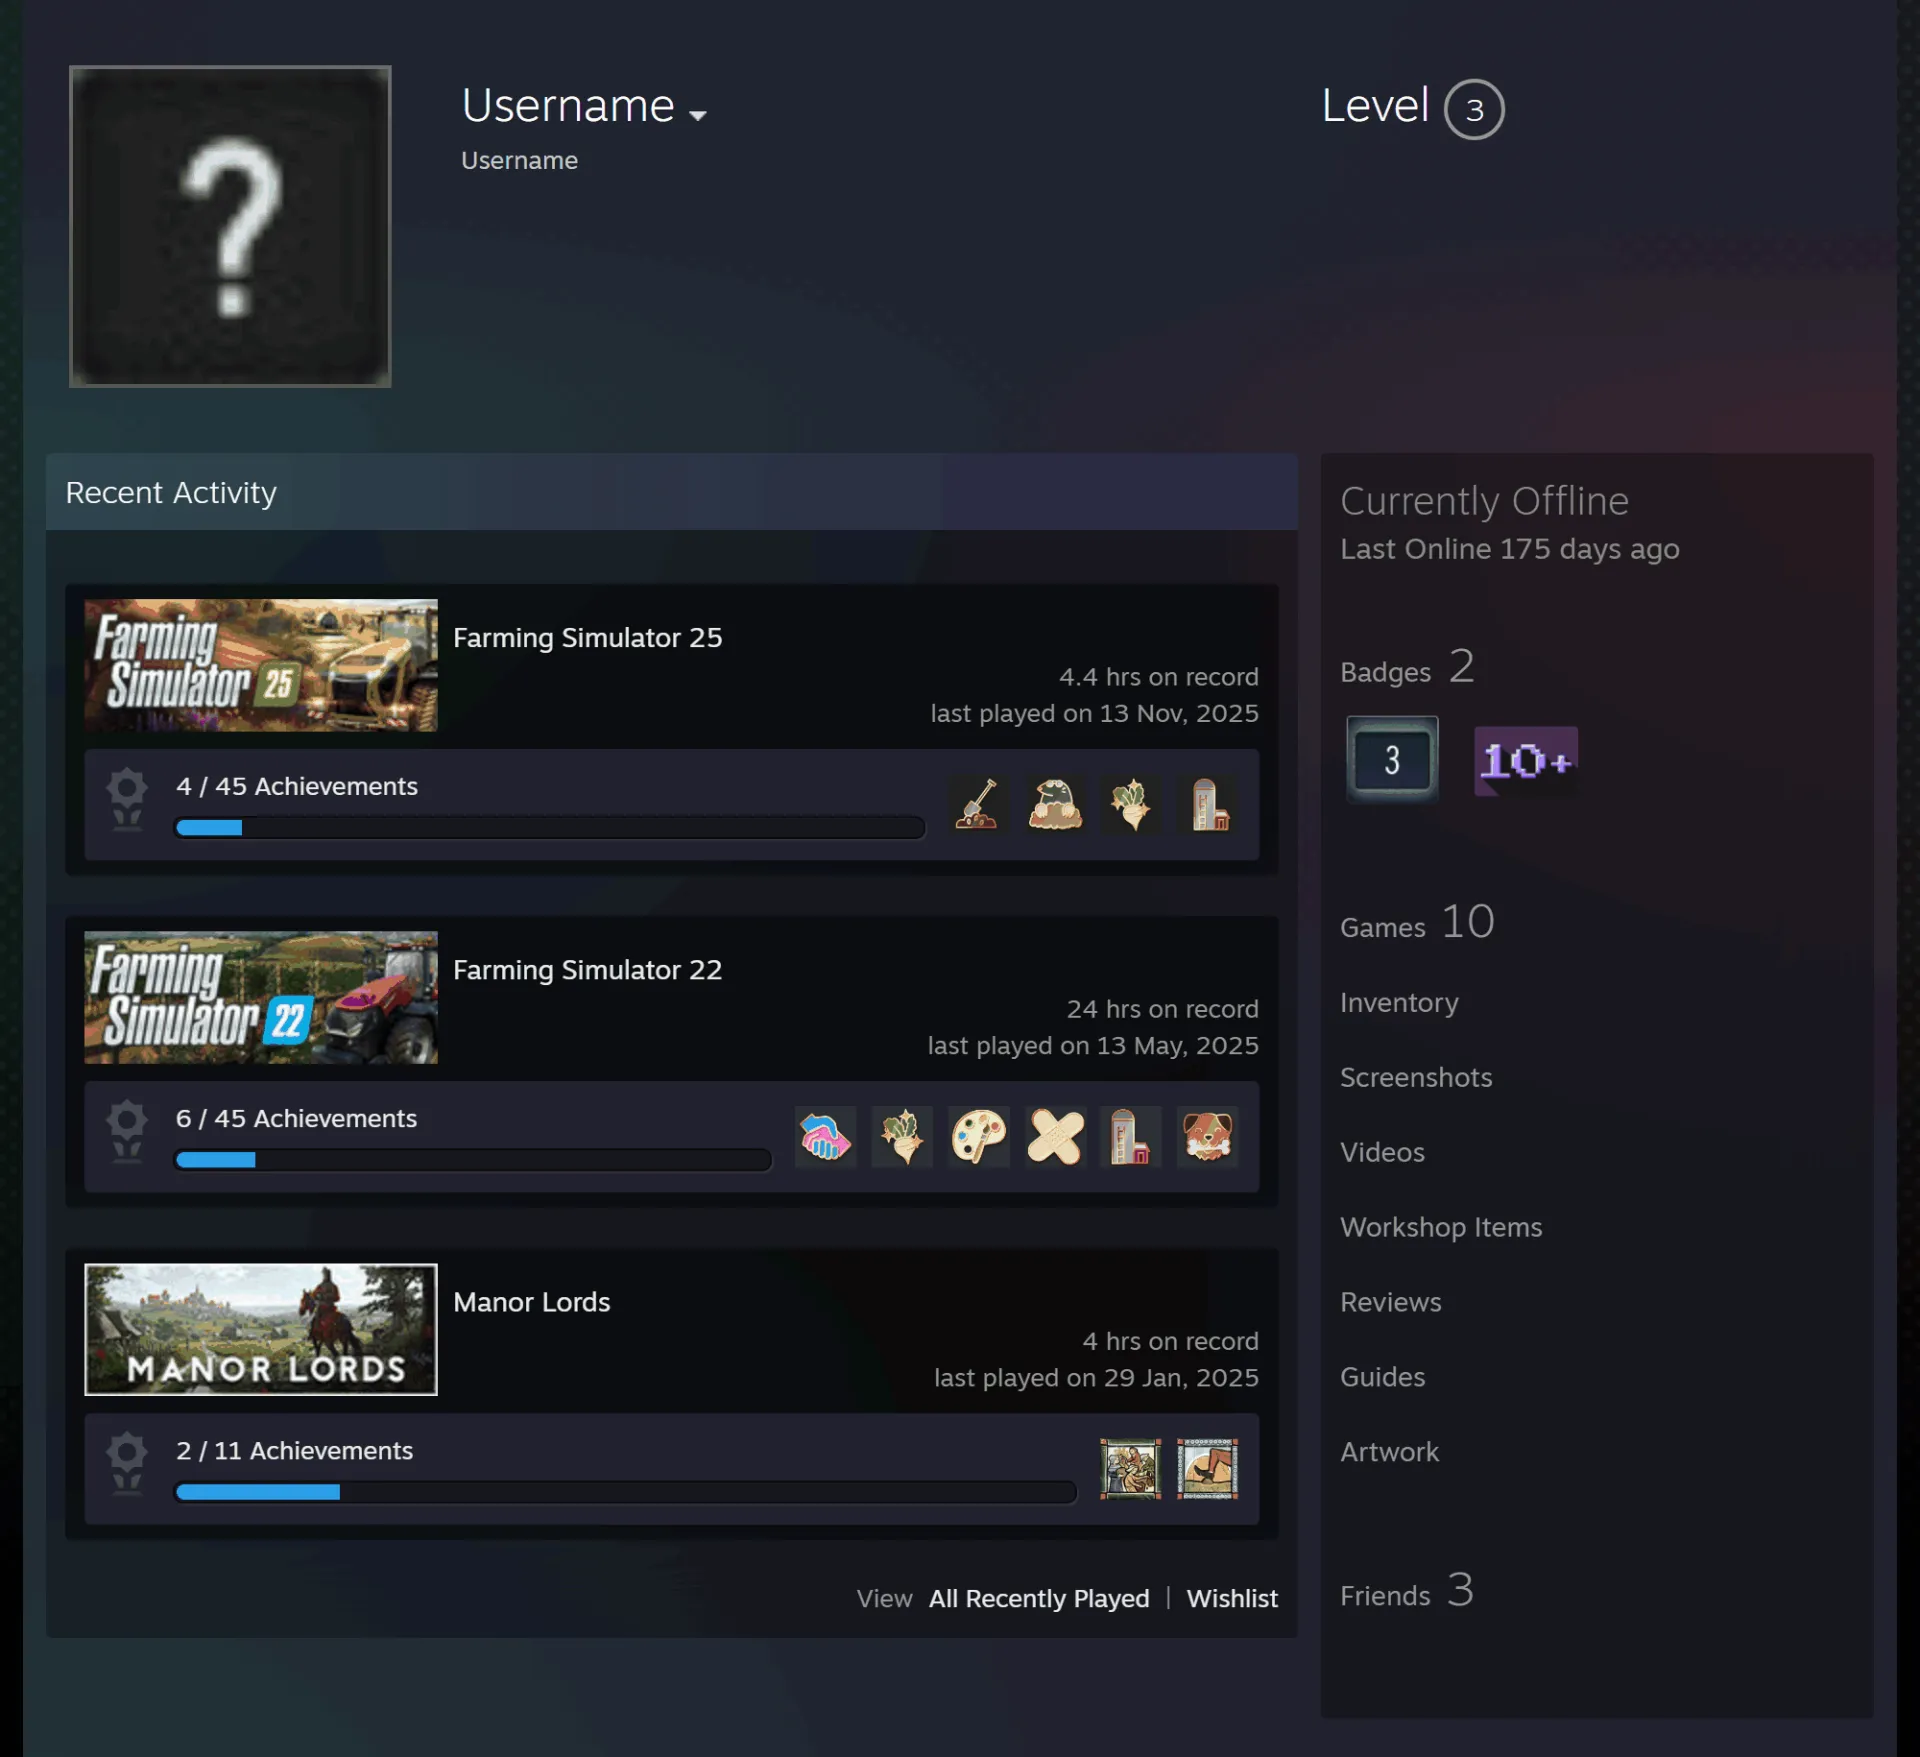The height and width of the screenshot is (1757, 1920).
Task: Click the Level 3 badge icon under Badges
Action: pyautogui.click(x=1392, y=759)
